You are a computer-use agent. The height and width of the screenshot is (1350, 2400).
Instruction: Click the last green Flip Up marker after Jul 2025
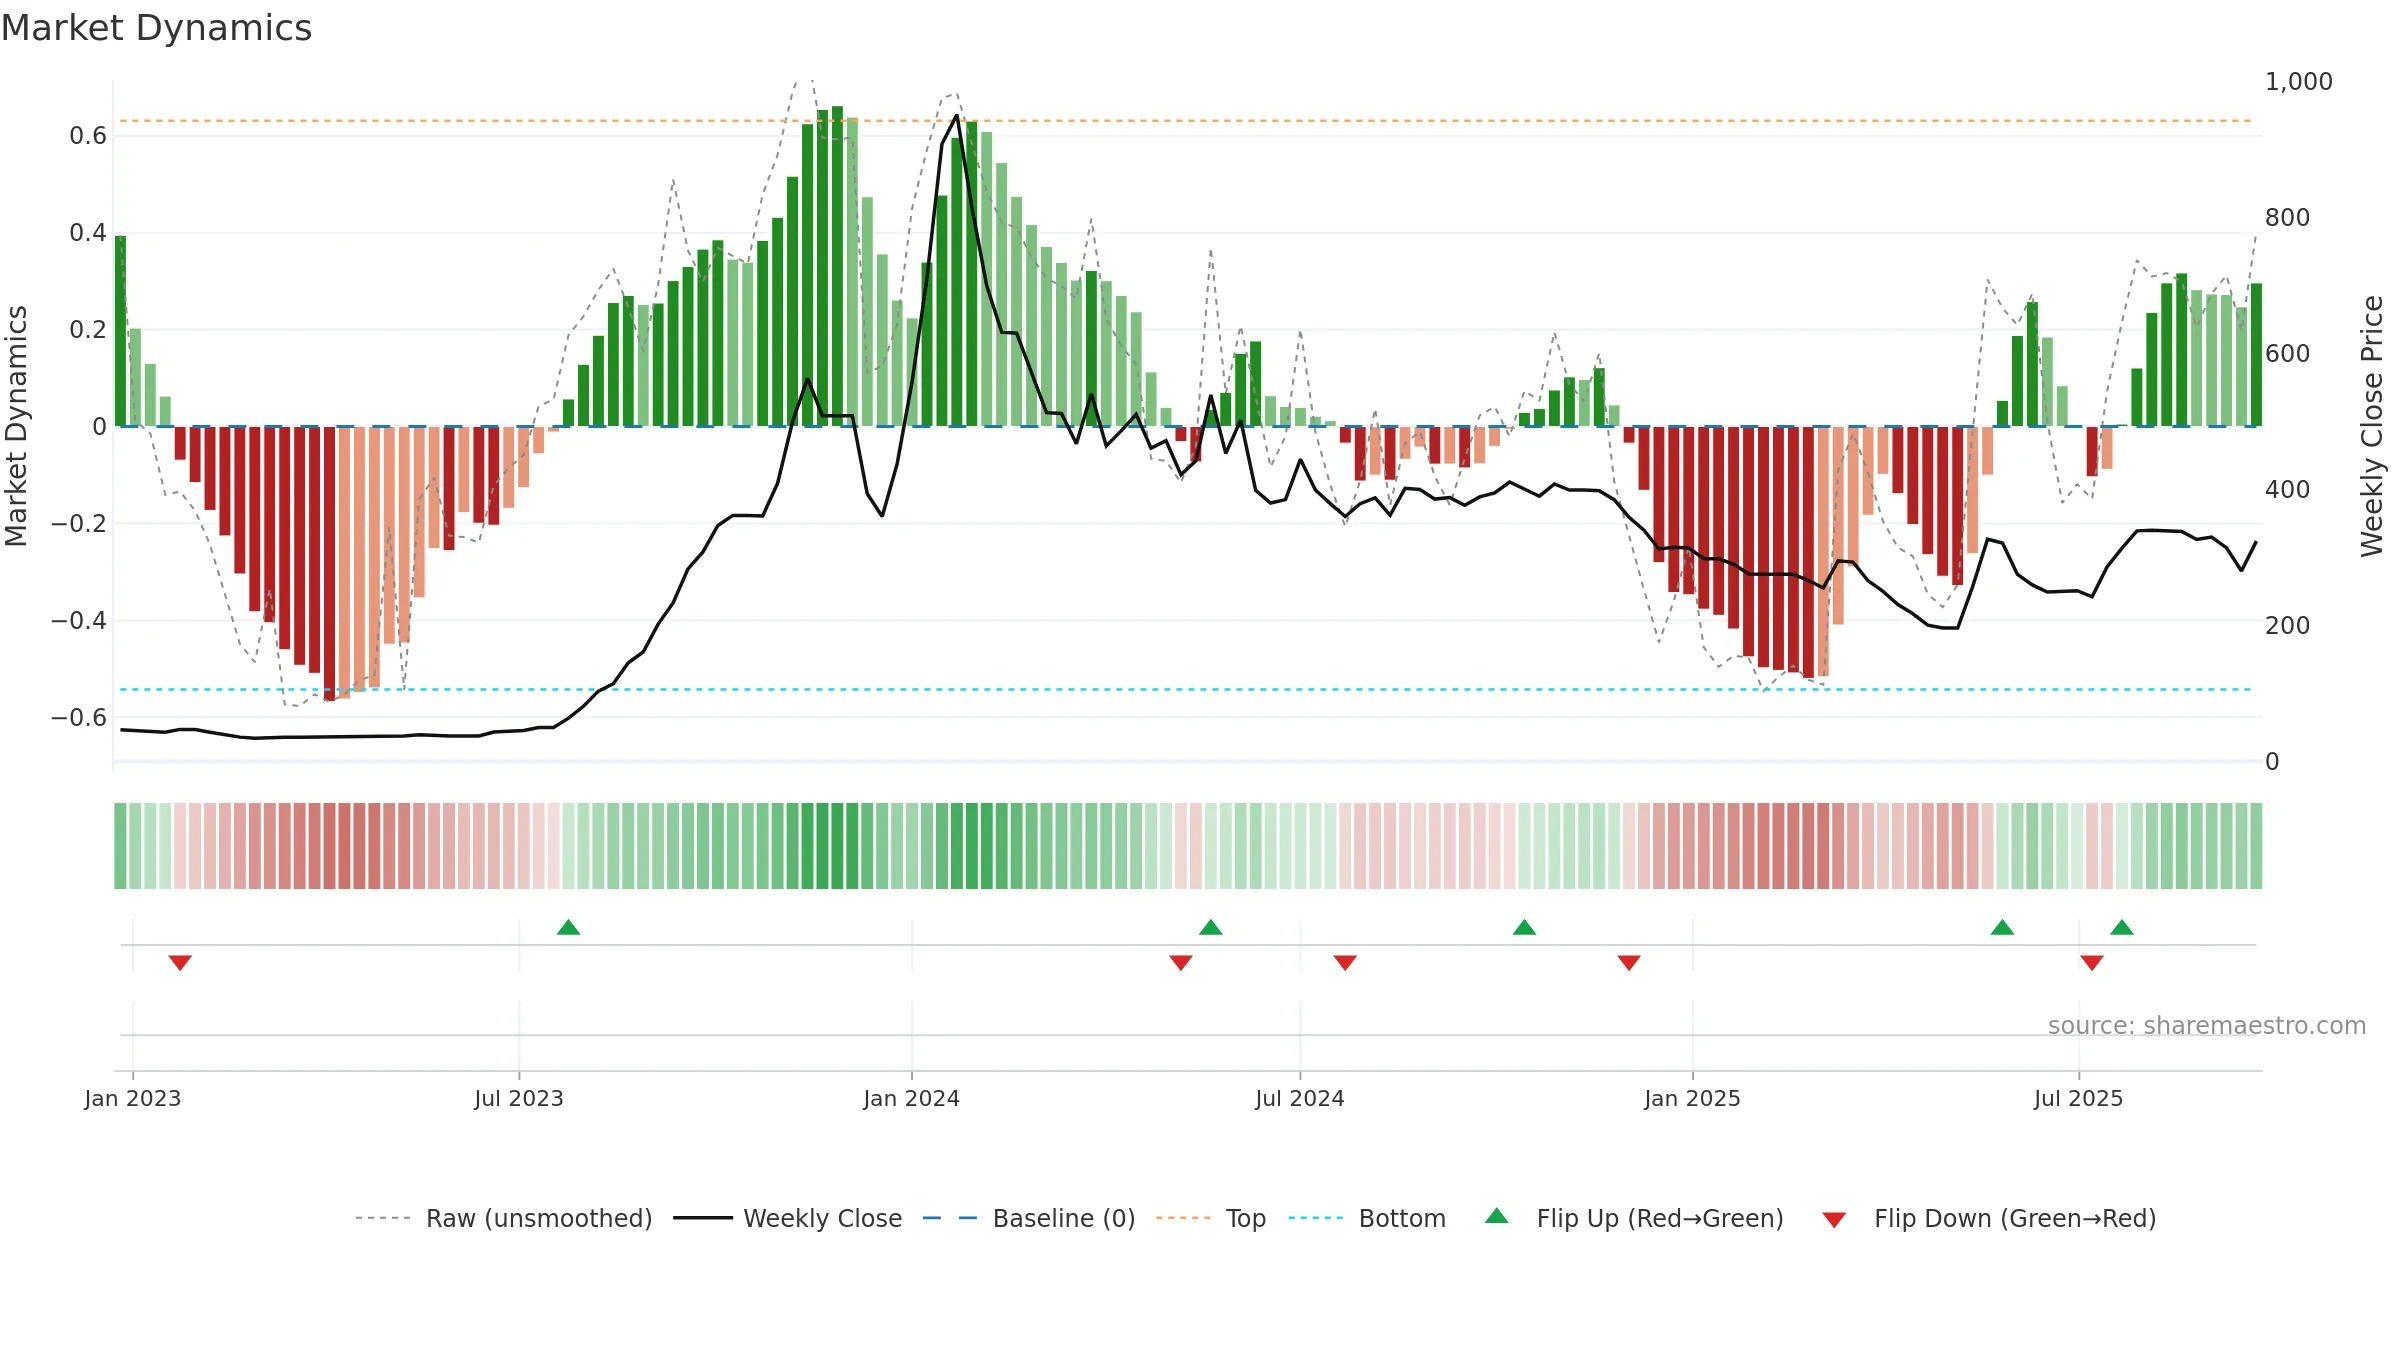[x=2122, y=927]
